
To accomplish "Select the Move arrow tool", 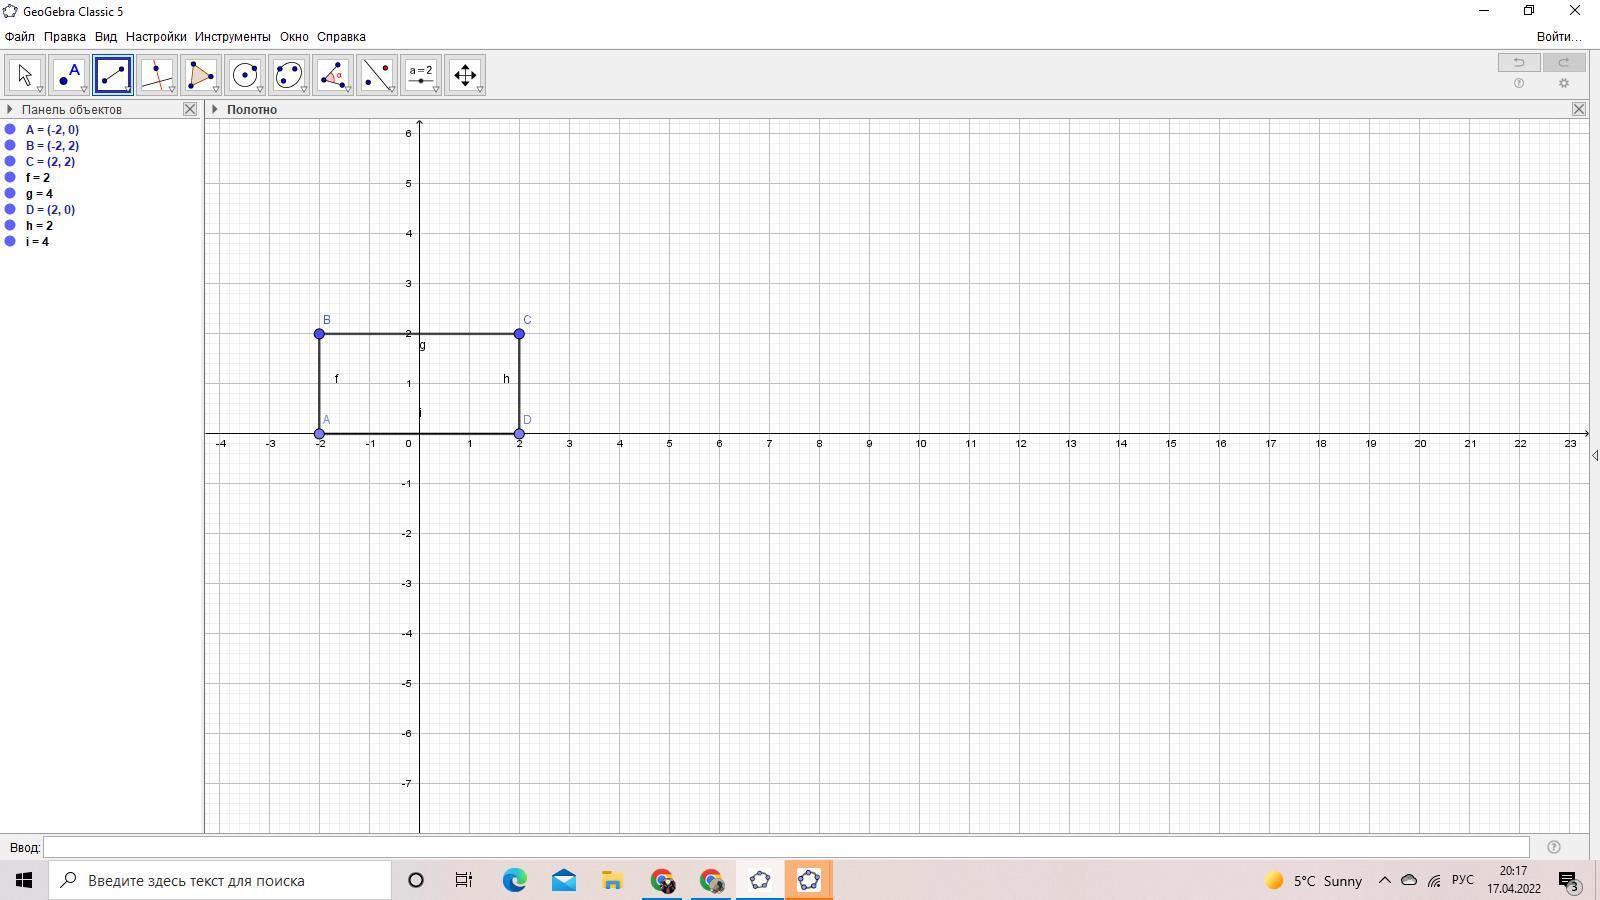I will (x=25, y=75).
